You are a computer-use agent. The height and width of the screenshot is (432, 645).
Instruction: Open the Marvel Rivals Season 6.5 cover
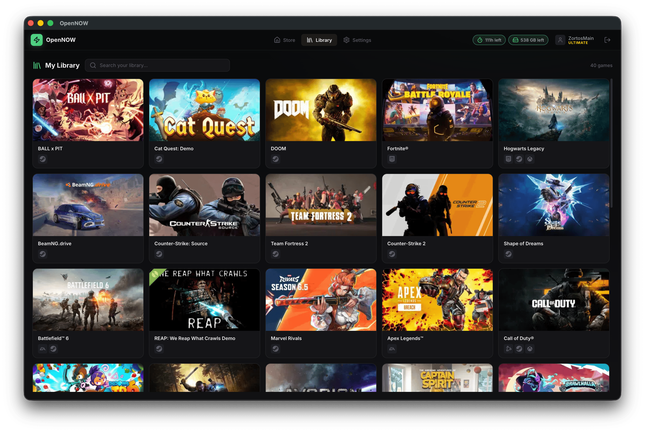(321, 300)
